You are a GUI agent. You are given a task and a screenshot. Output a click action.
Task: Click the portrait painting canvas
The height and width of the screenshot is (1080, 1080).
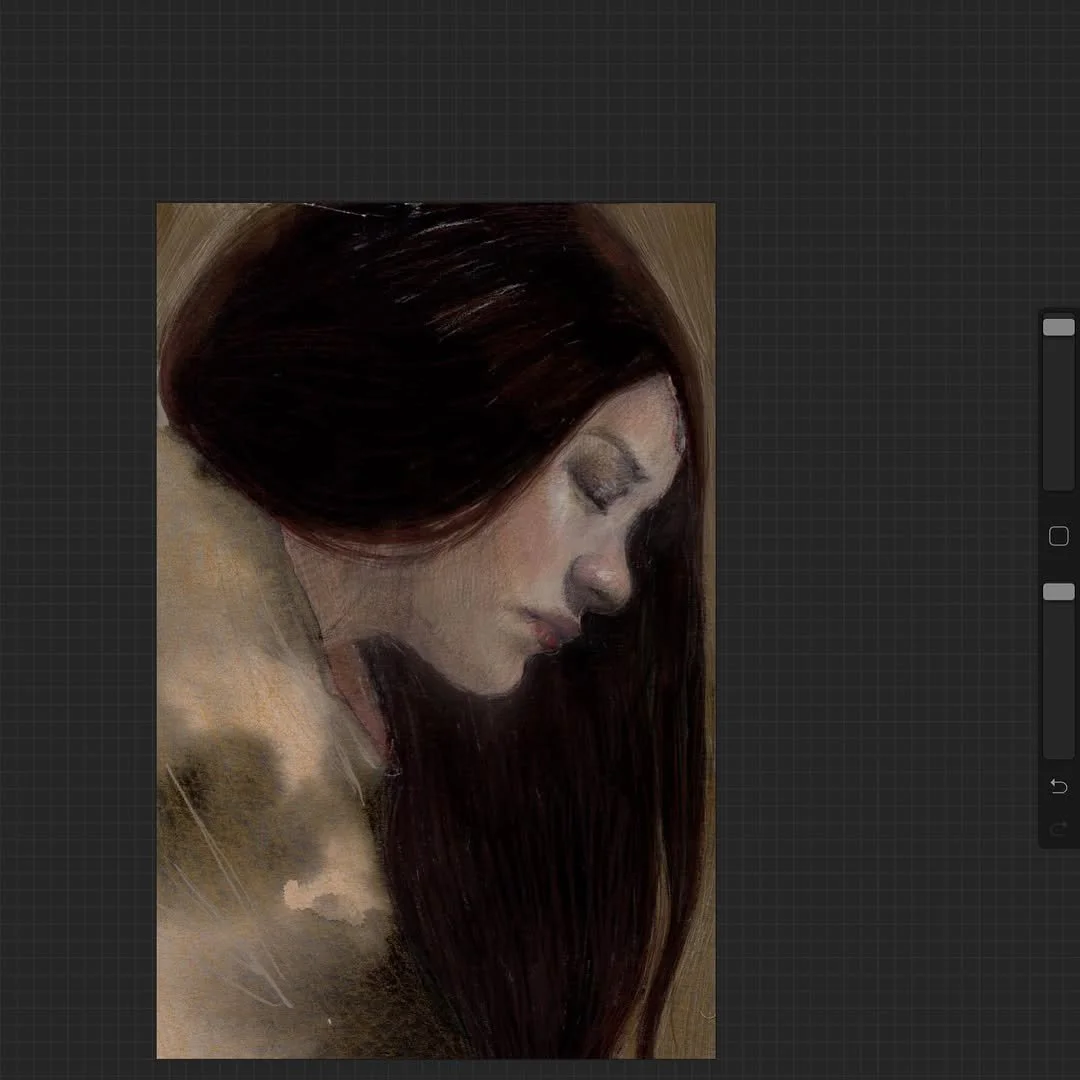click(436, 630)
